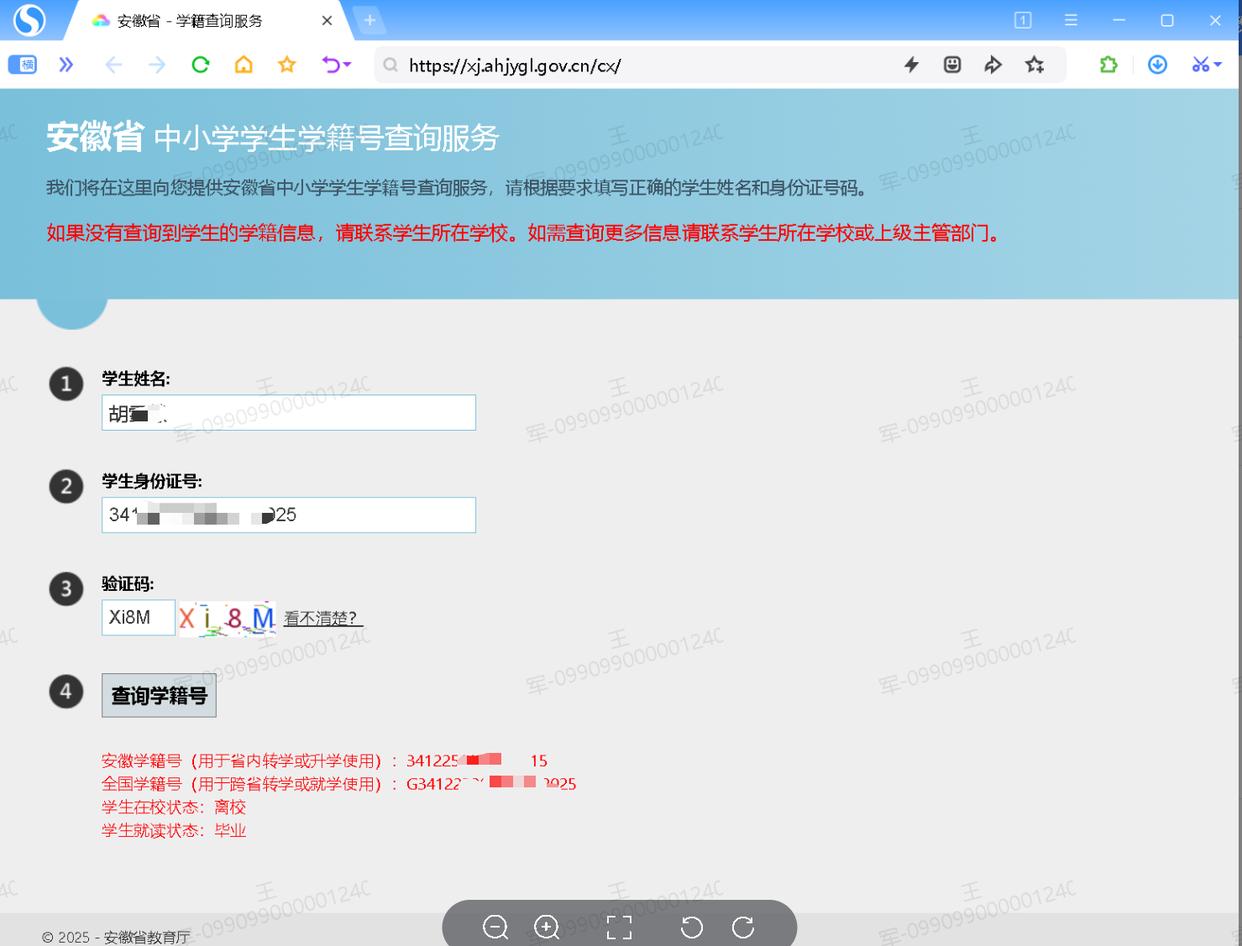Click the 看不清楚? captcha refresh link
The width and height of the screenshot is (1242, 946).
[322, 619]
